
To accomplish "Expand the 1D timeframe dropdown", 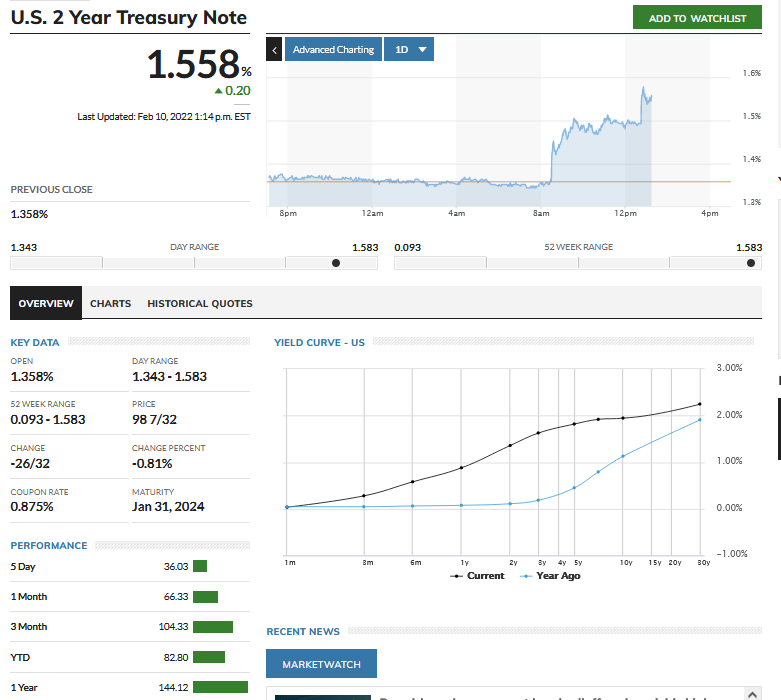I will point(409,49).
